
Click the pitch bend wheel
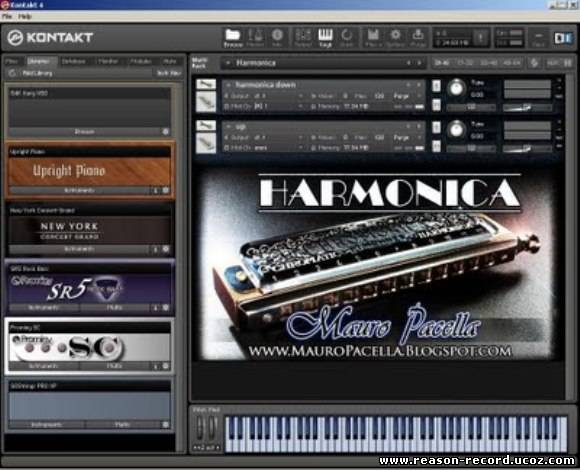pos(200,427)
